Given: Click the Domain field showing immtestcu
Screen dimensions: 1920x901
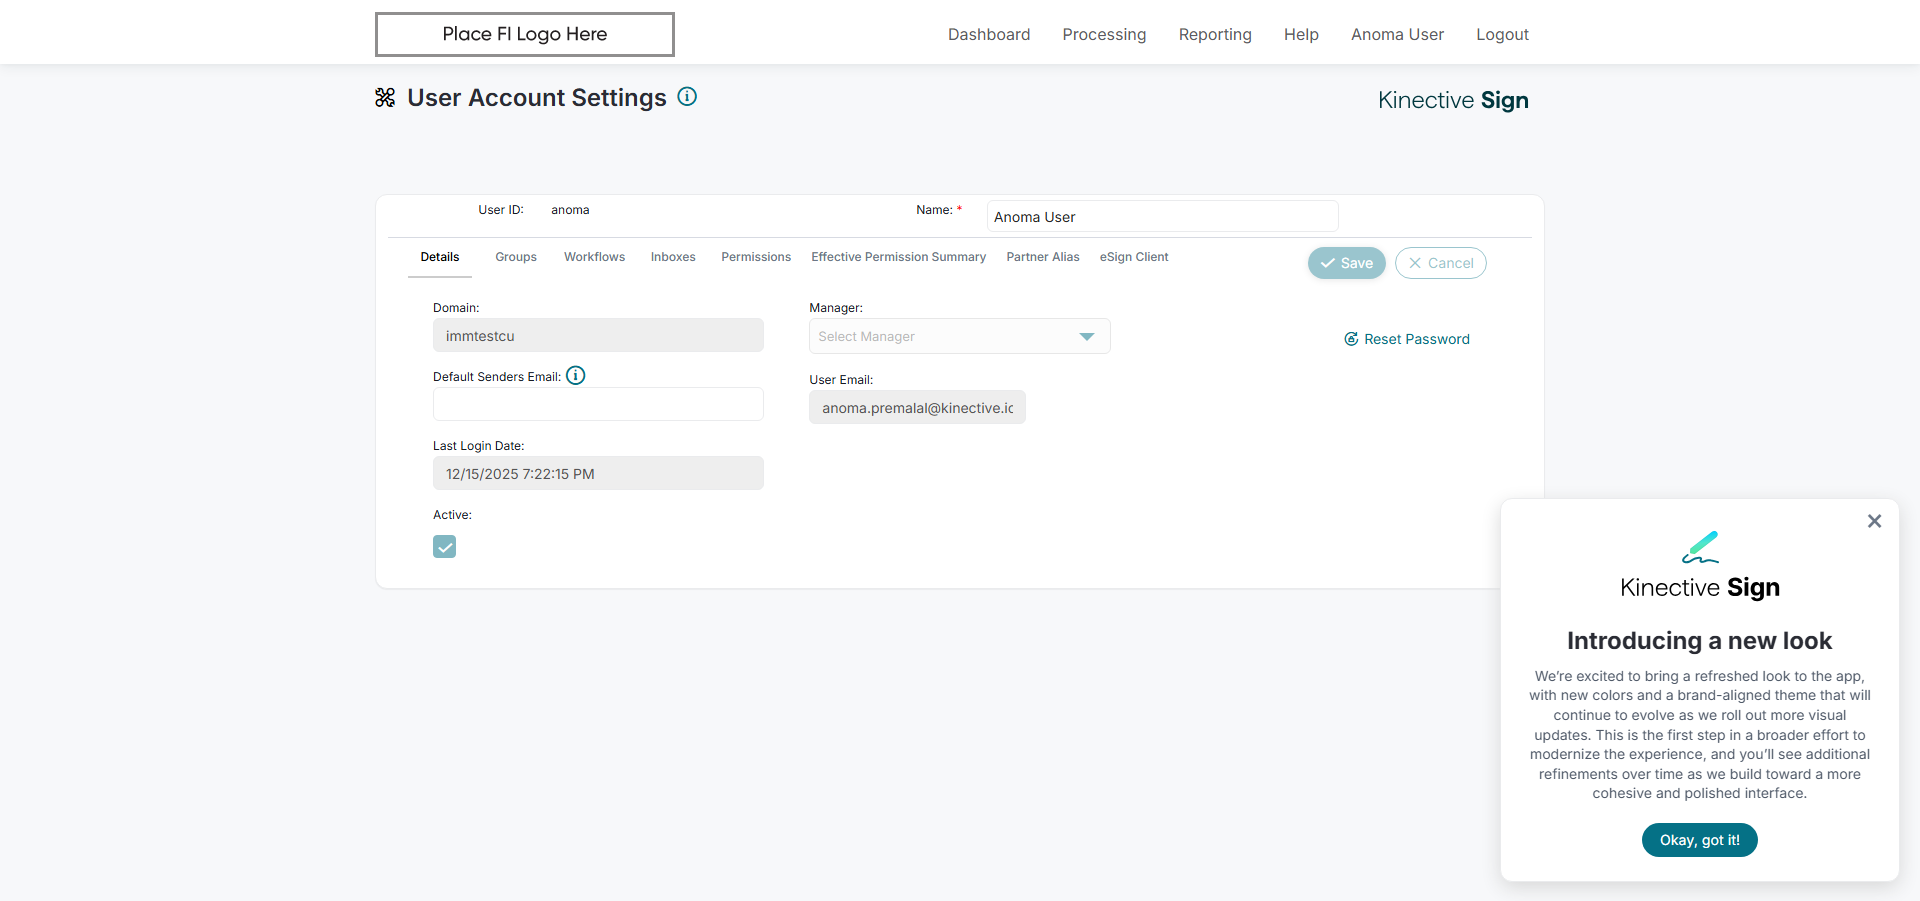Looking at the screenshot, I should (x=598, y=335).
